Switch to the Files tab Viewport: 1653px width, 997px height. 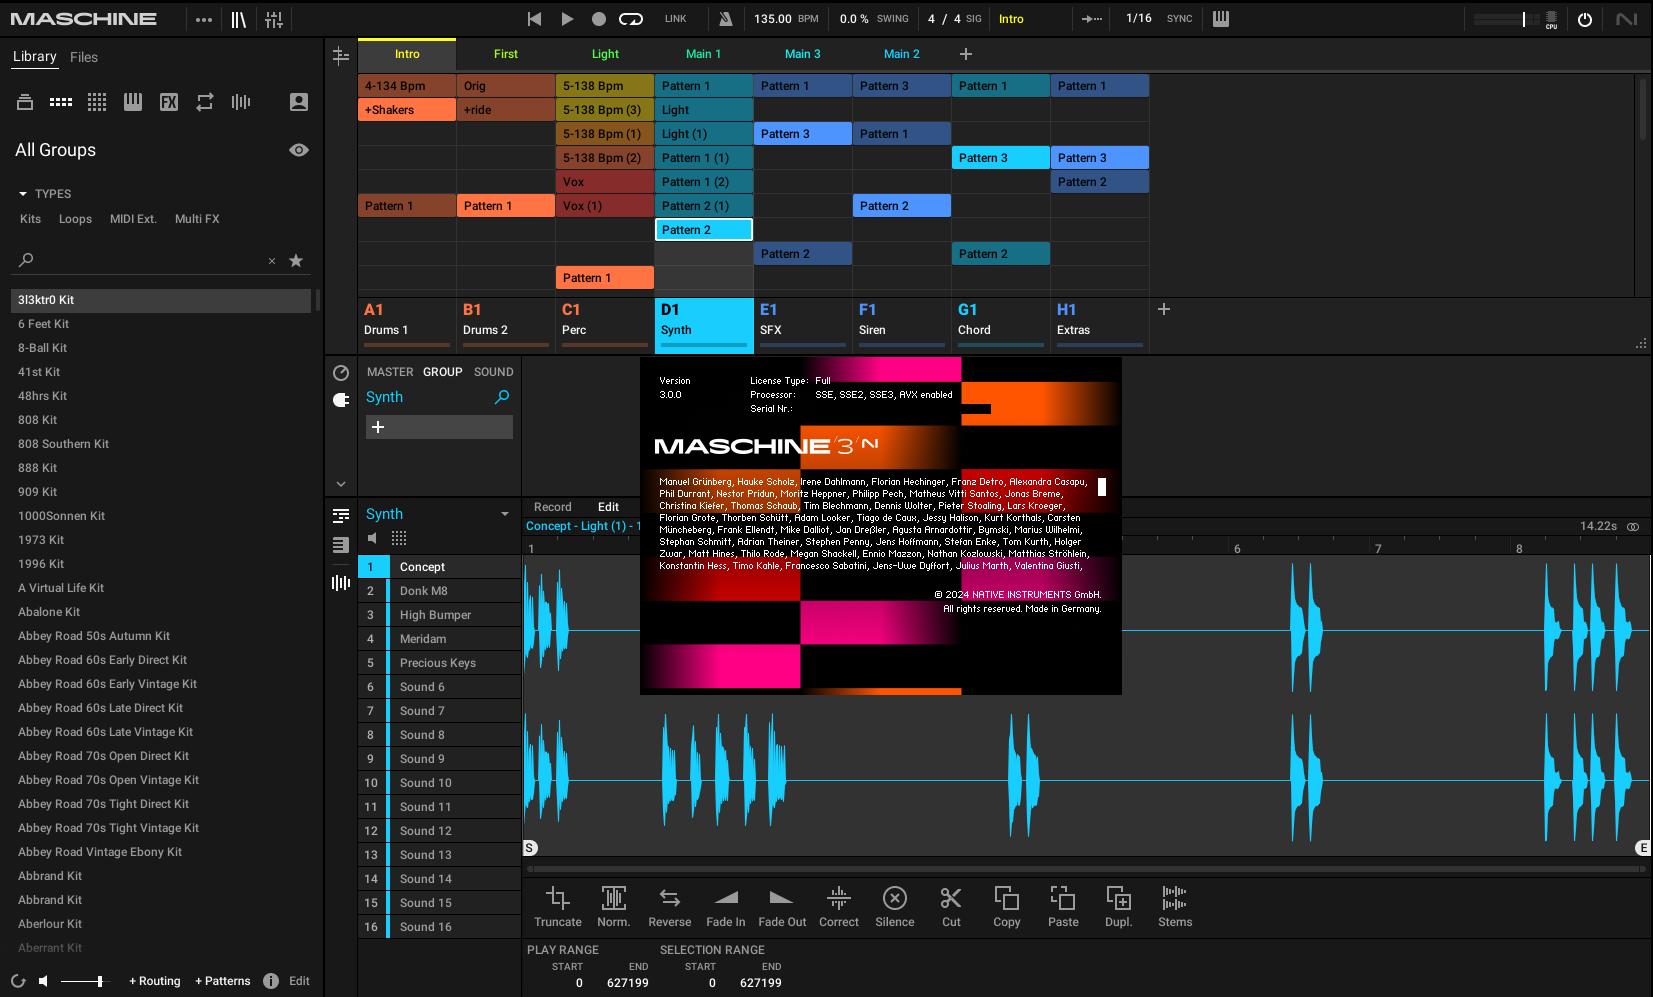click(84, 57)
